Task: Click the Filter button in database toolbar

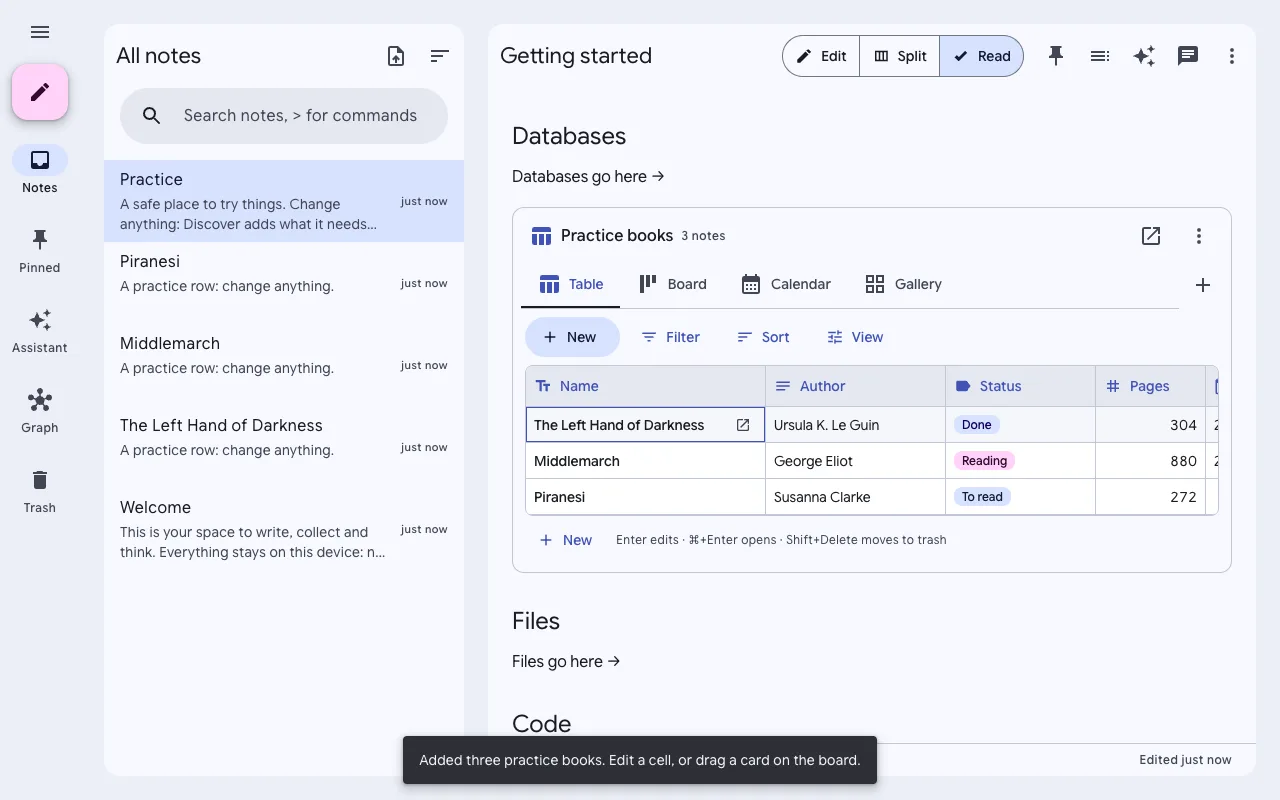Action: tap(670, 337)
